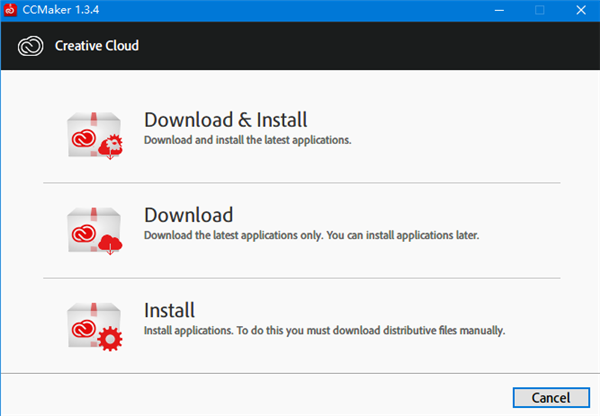Click the "CCMaker 1.3.4" title bar text

click(x=63, y=11)
